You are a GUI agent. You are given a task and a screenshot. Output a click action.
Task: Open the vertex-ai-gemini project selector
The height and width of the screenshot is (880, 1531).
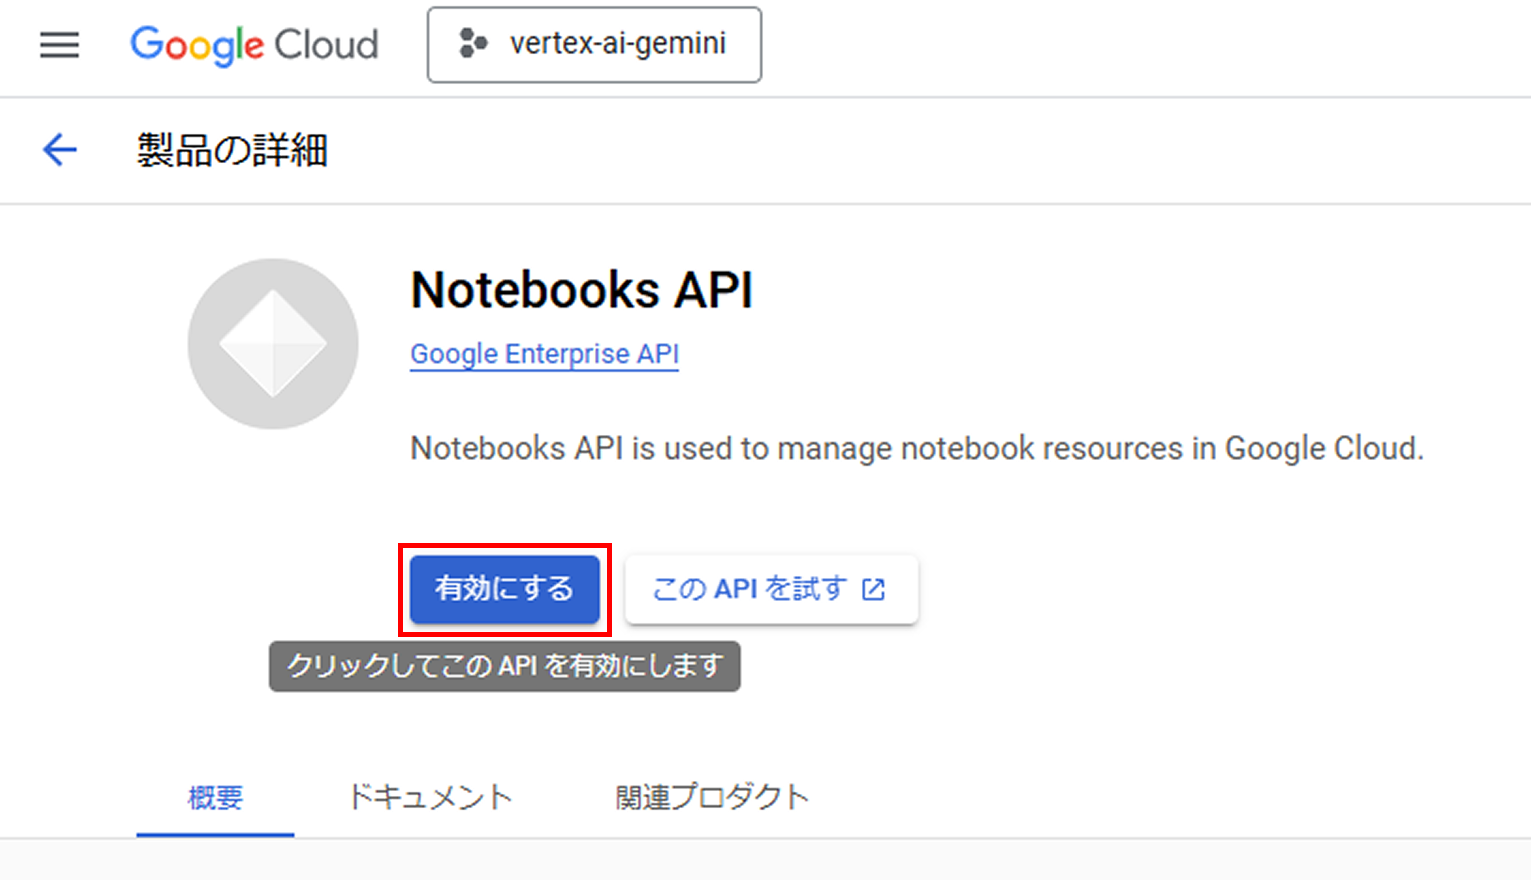pyautogui.click(x=594, y=45)
